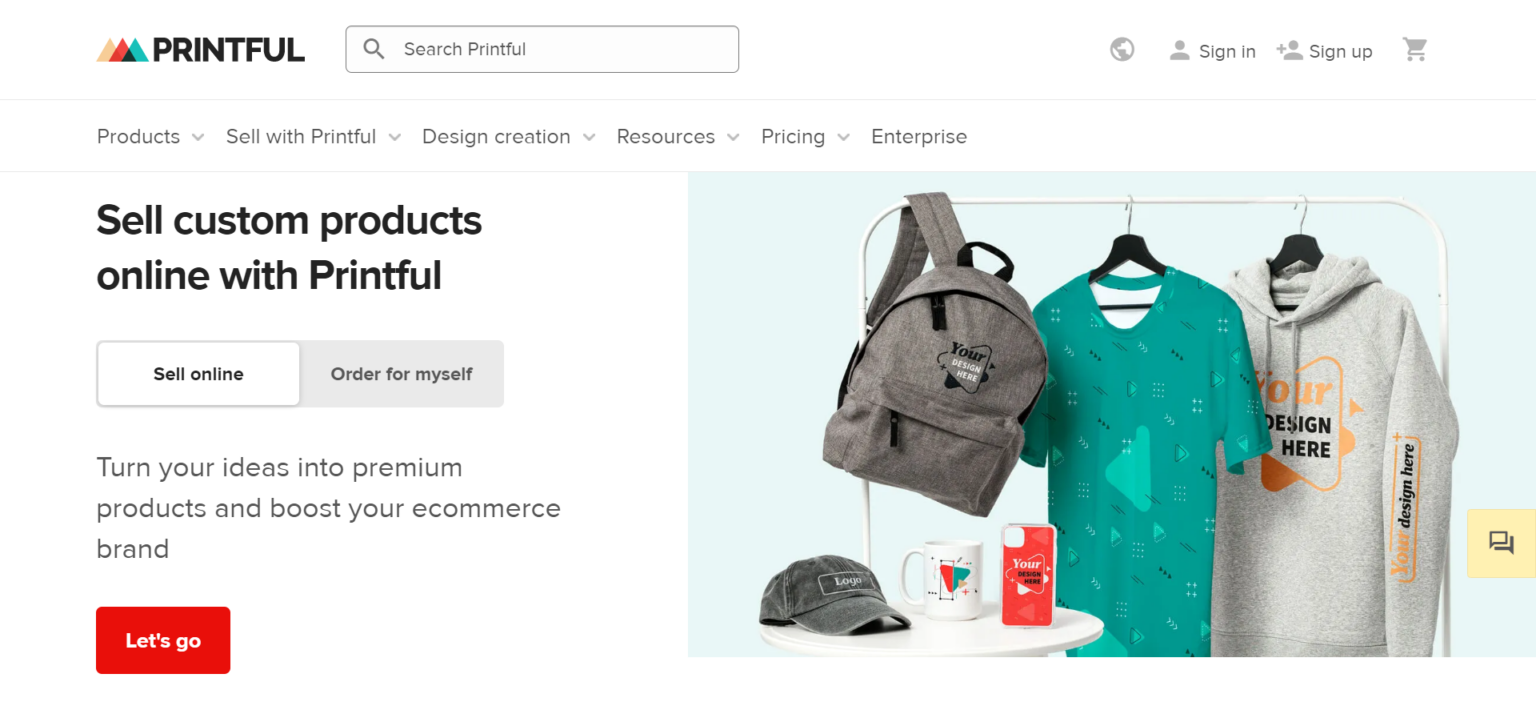
Task: Open the Resources dropdown
Action: coord(665,136)
